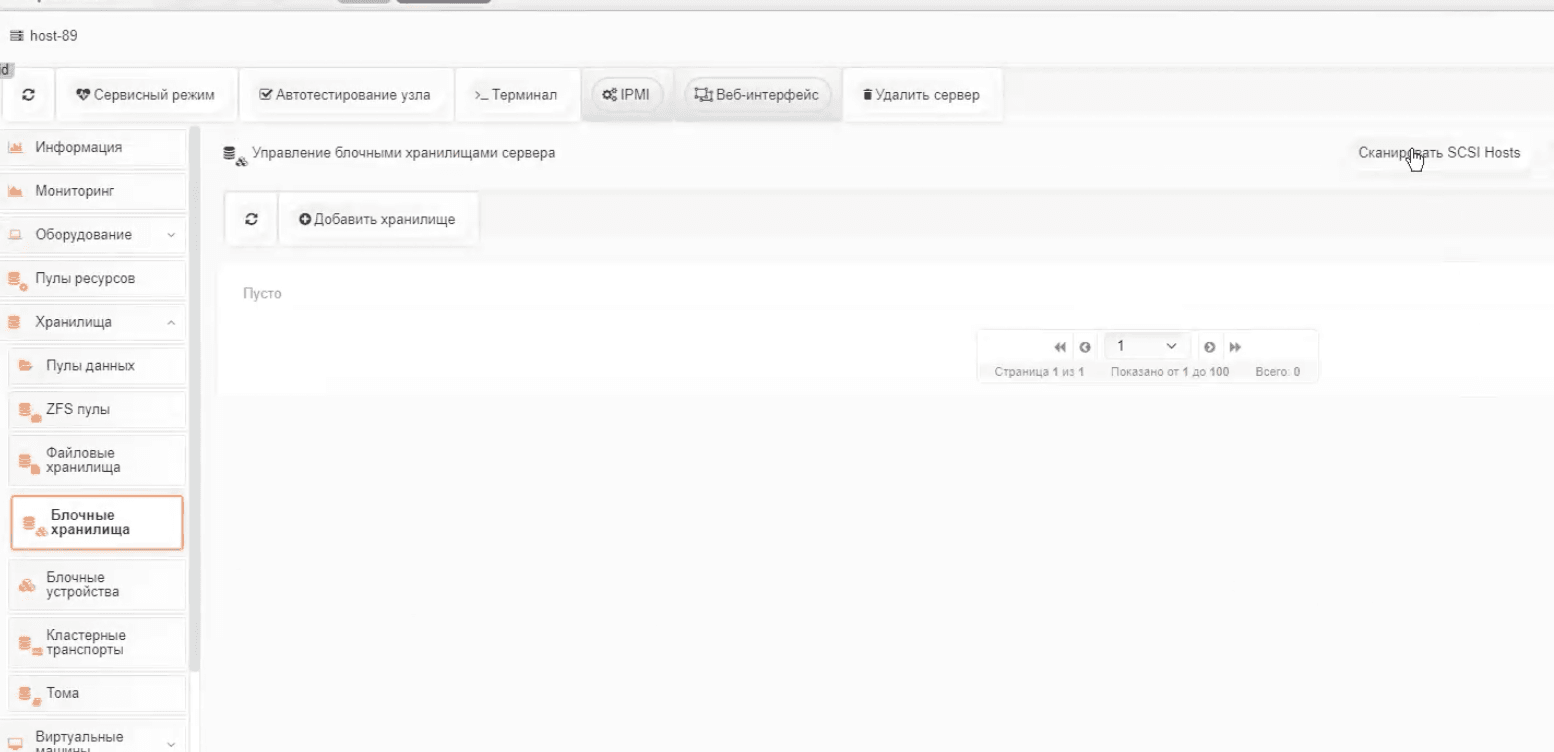Open the IPMI panel

point(627,95)
